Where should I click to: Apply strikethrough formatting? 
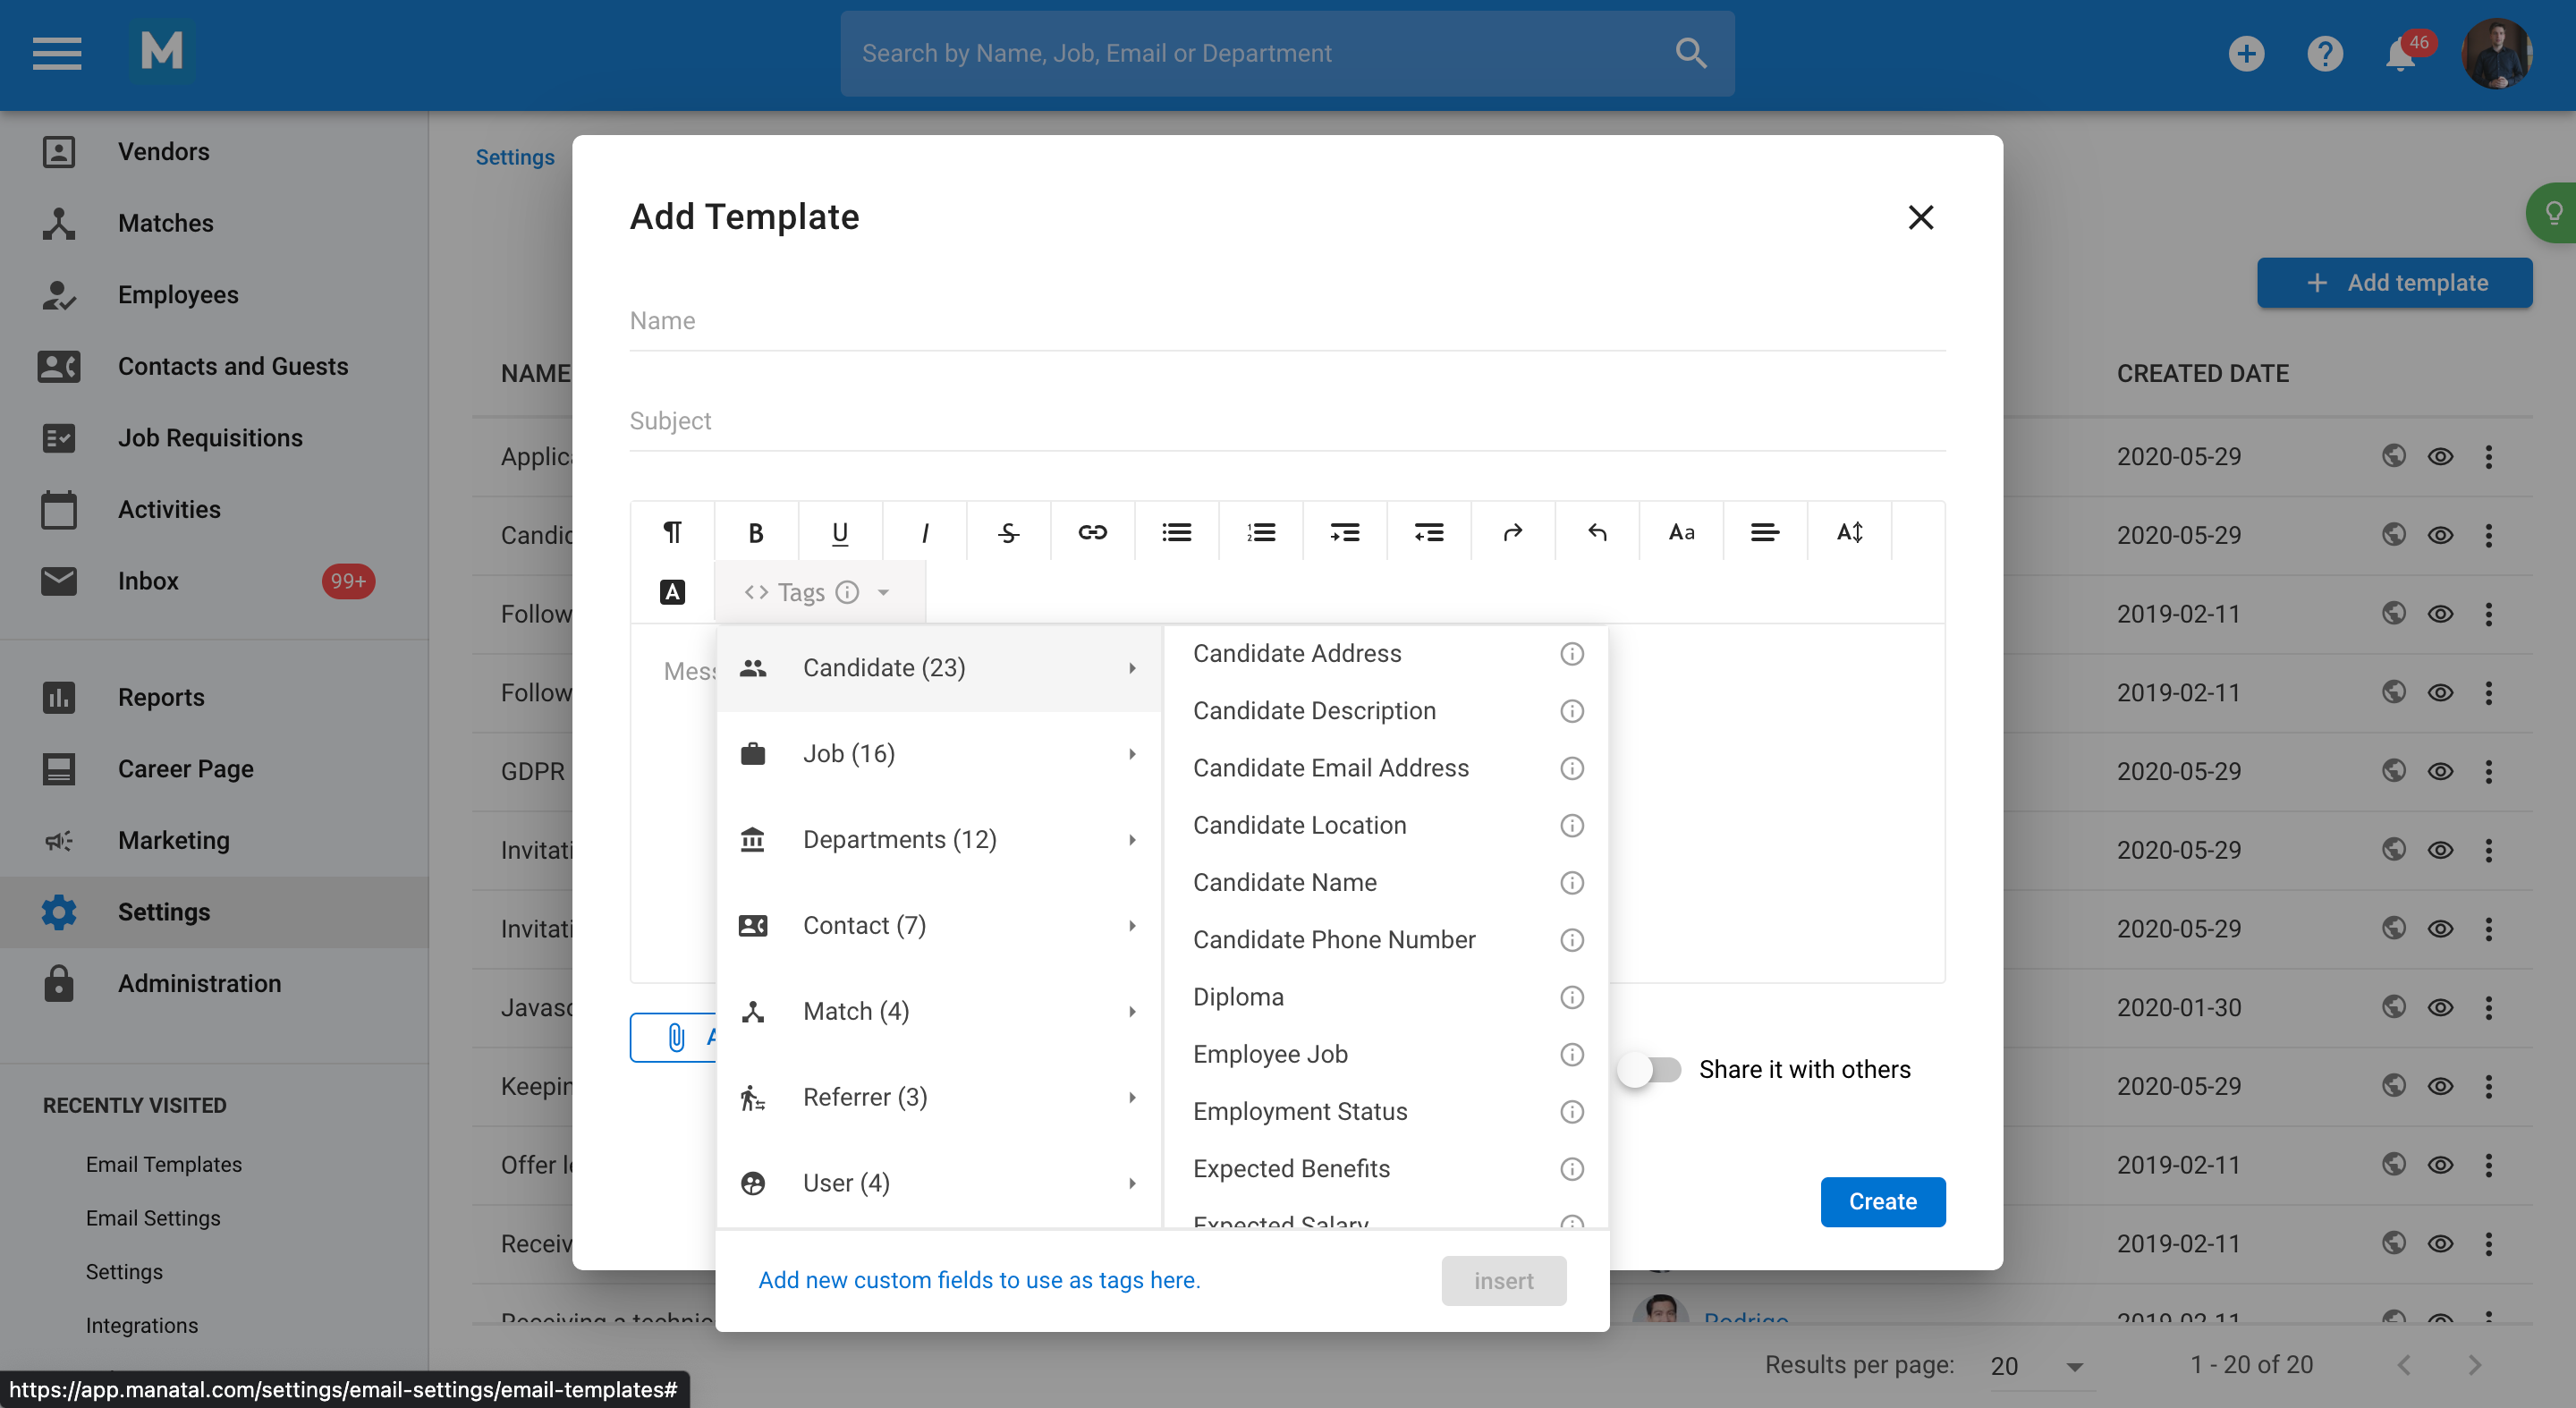[1008, 533]
